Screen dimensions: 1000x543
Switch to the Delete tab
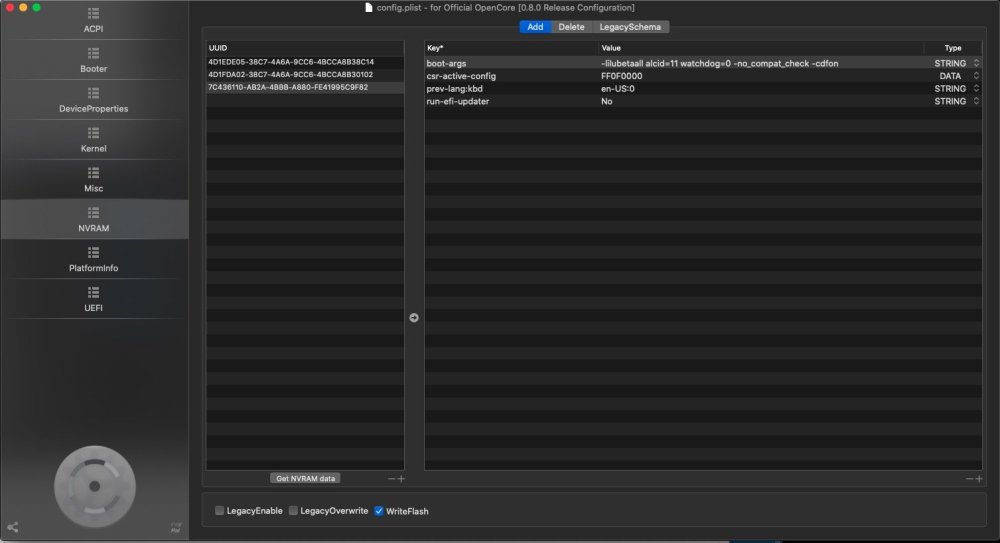[x=571, y=27]
